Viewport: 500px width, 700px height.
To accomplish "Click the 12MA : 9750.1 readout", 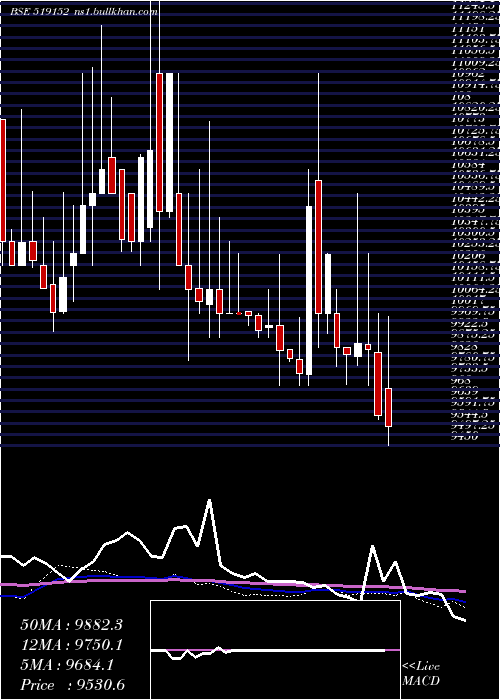I will pos(72,645).
